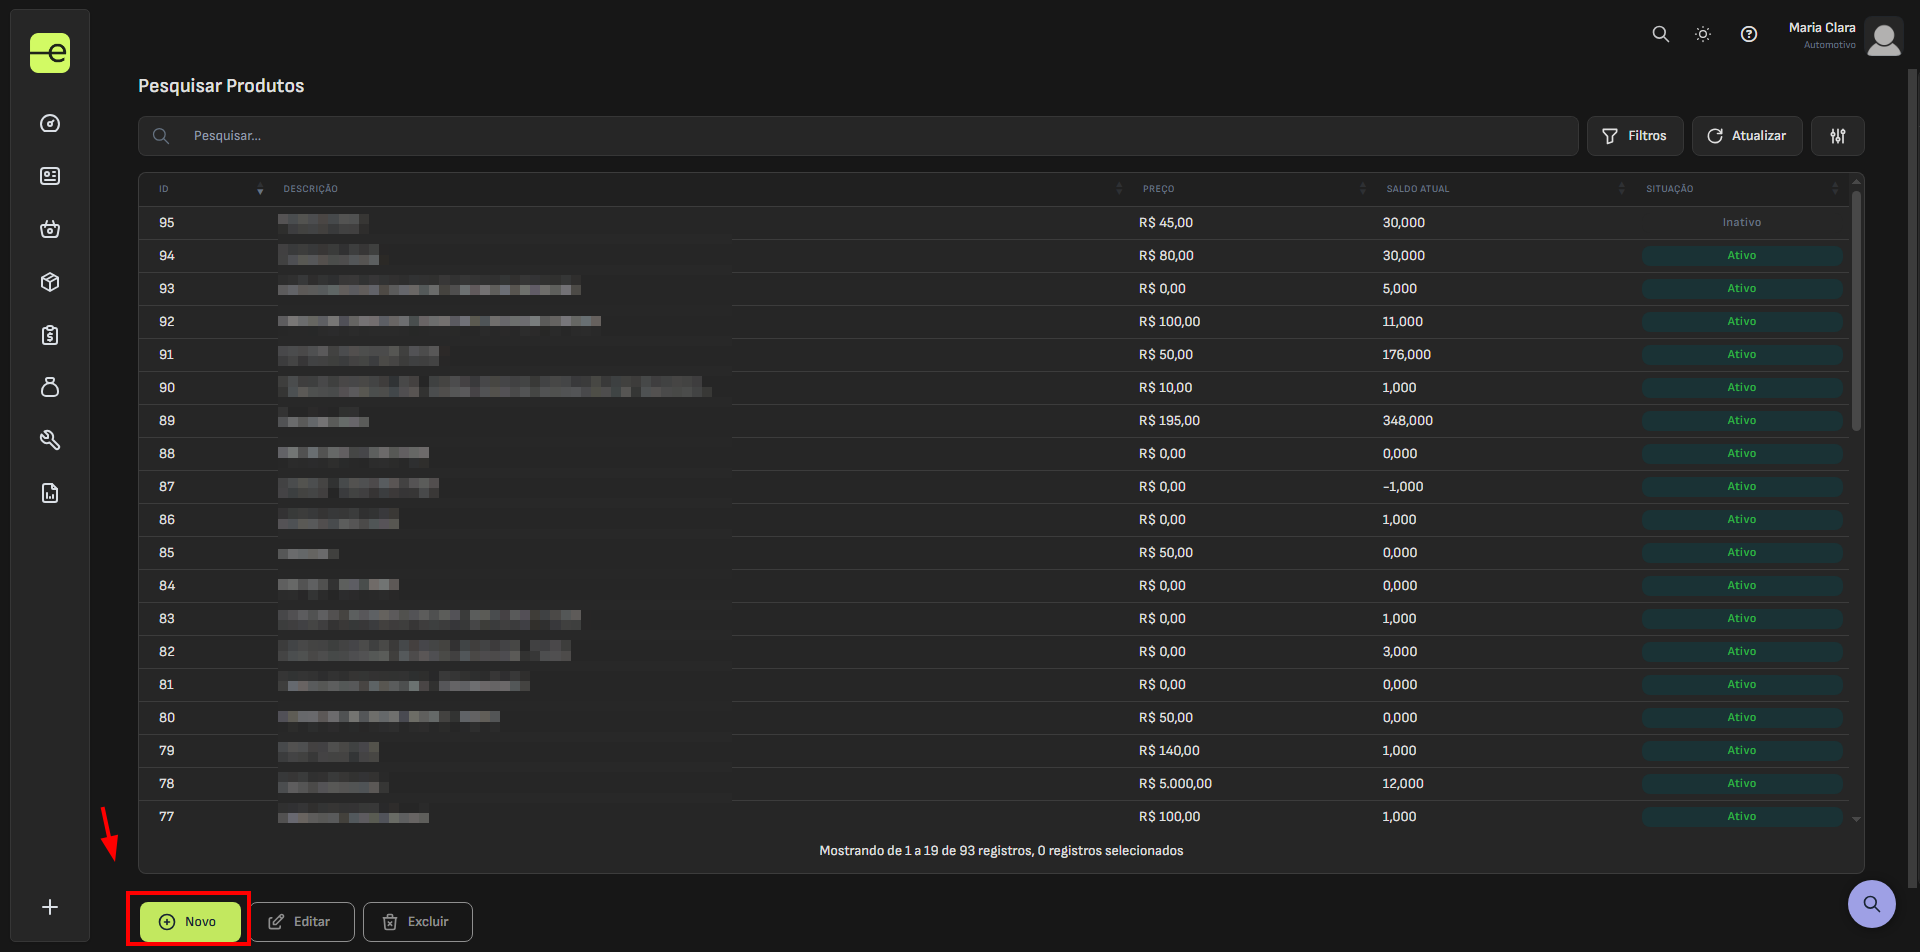Image resolution: width=1920 pixels, height=952 pixels.
Task: Click the Novo button
Action: tap(190, 922)
